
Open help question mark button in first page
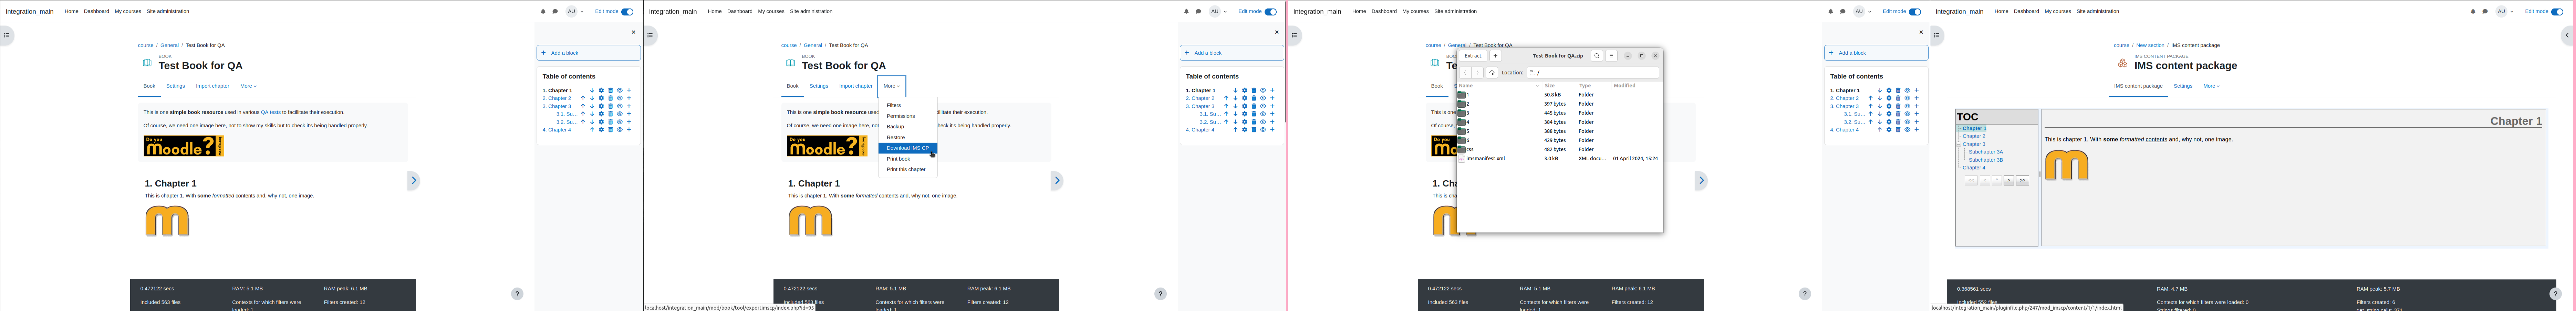(x=517, y=294)
